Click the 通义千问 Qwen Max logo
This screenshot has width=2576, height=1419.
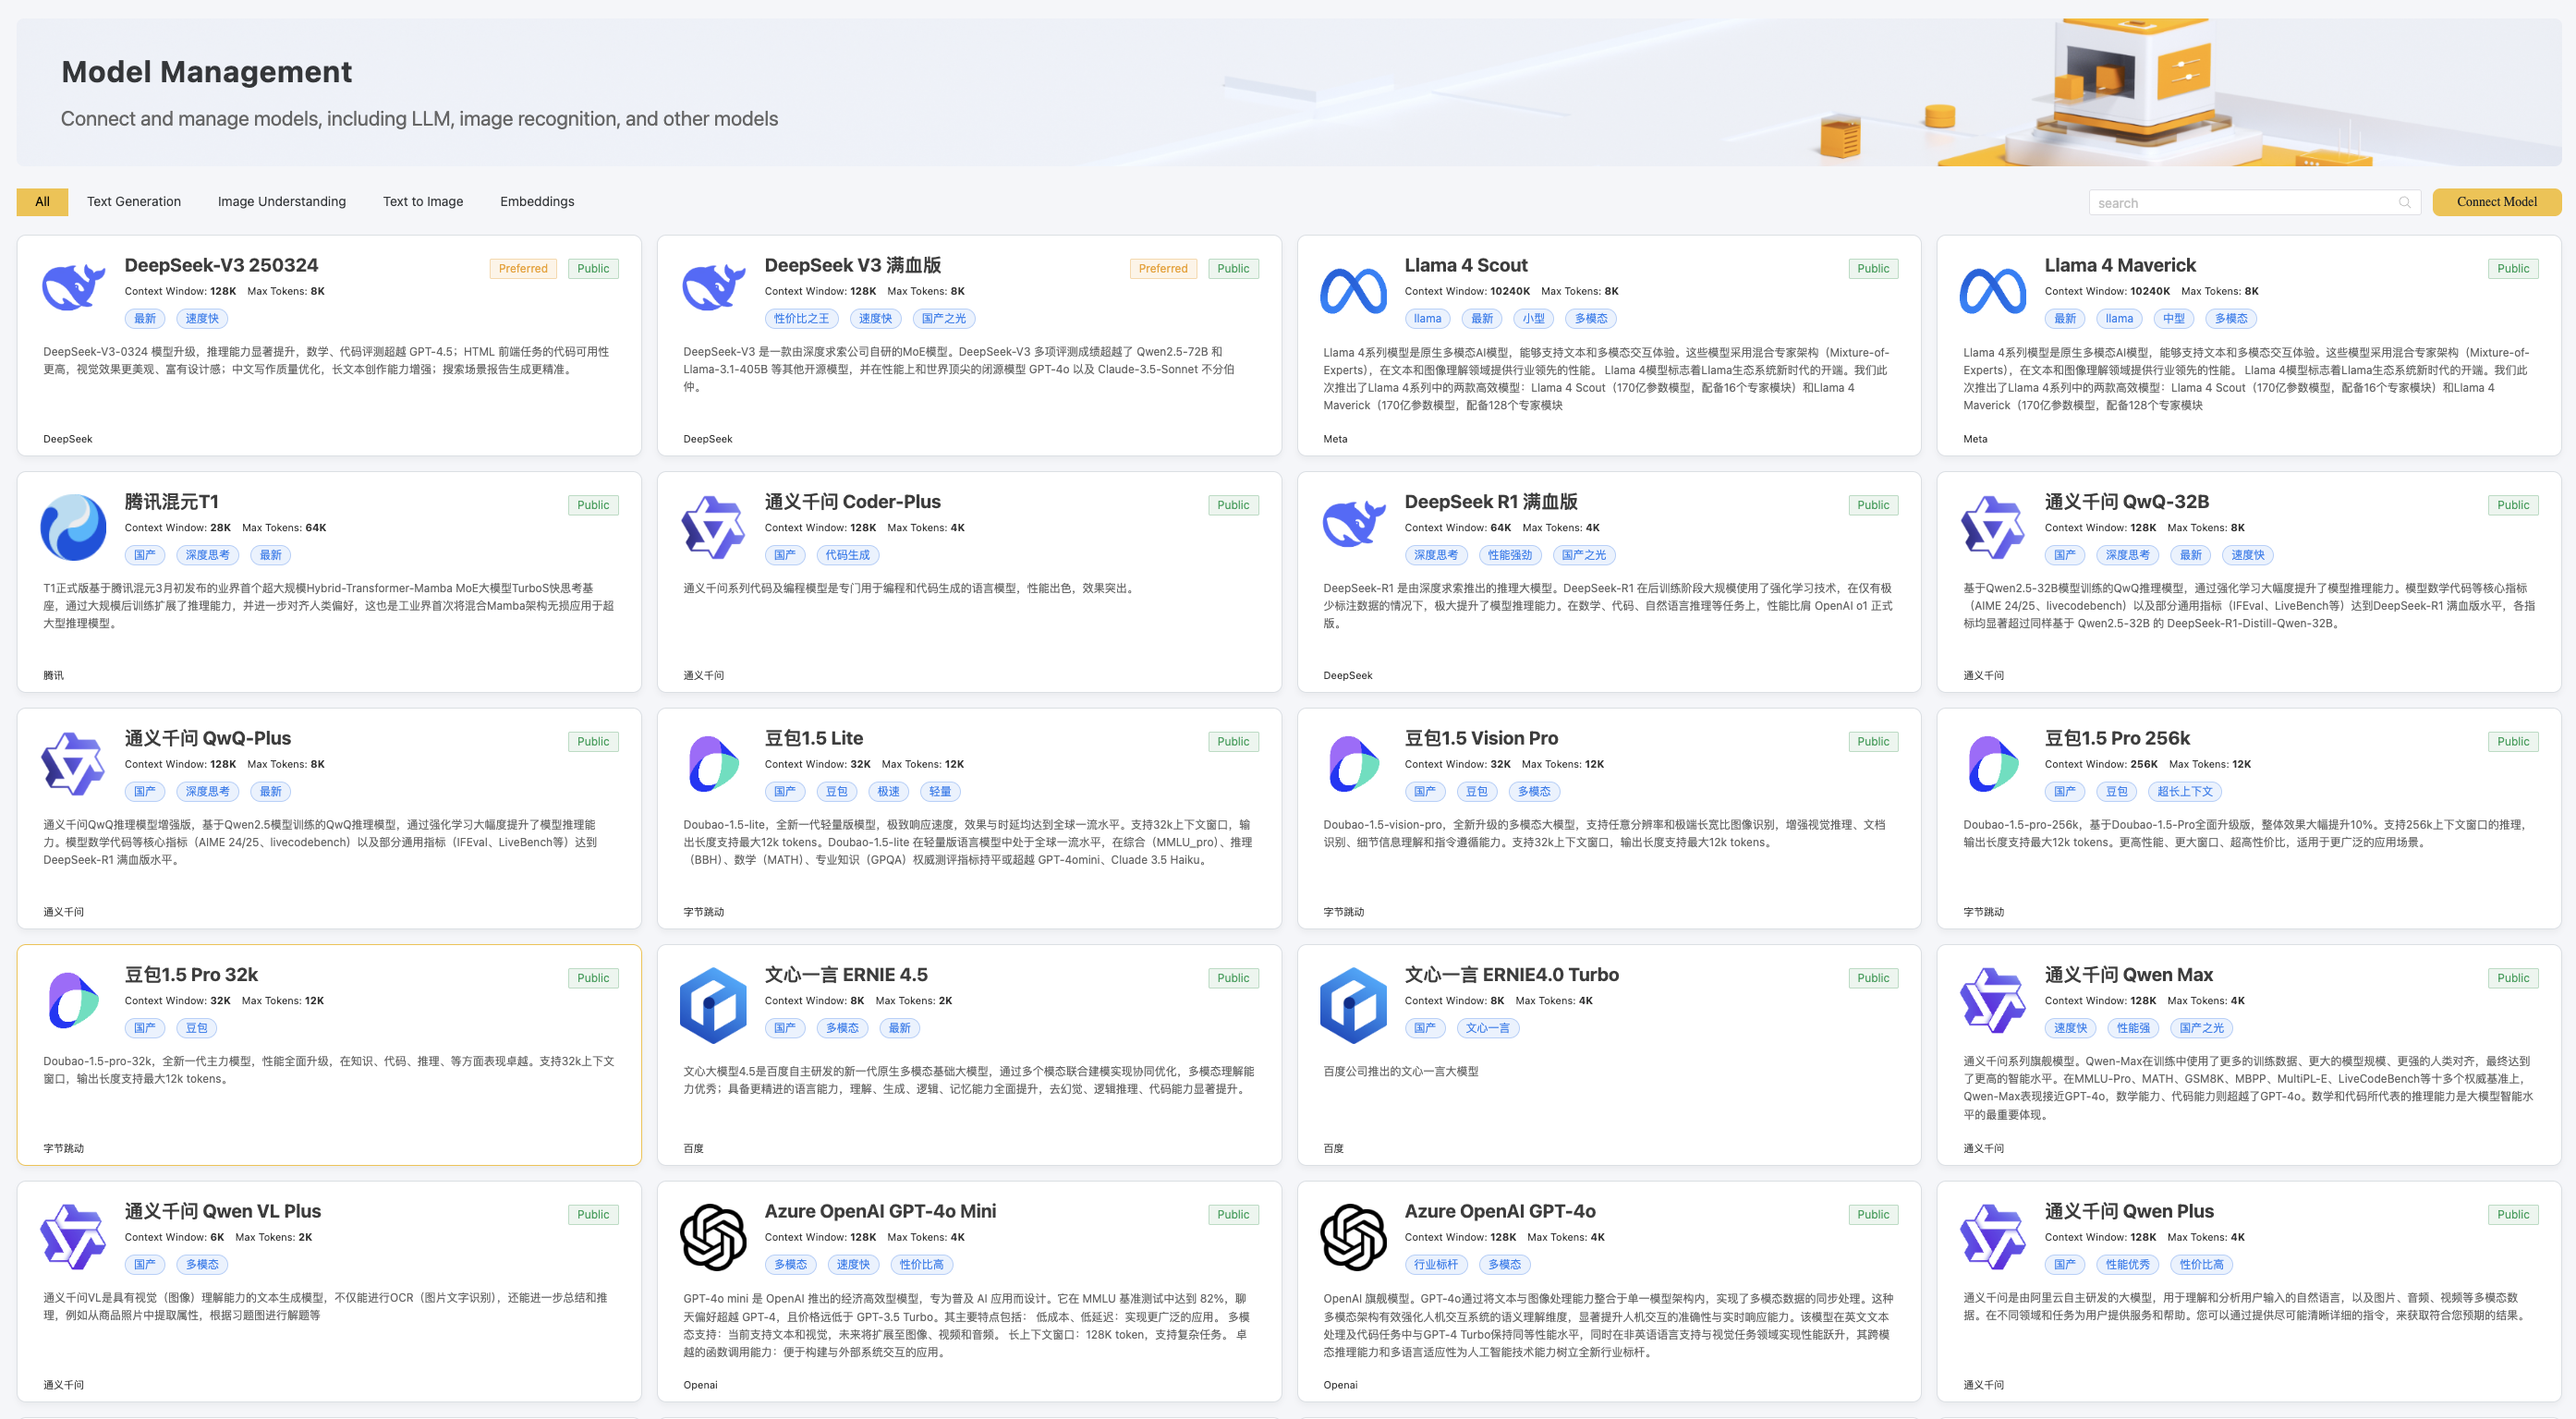point(1993,1000)
